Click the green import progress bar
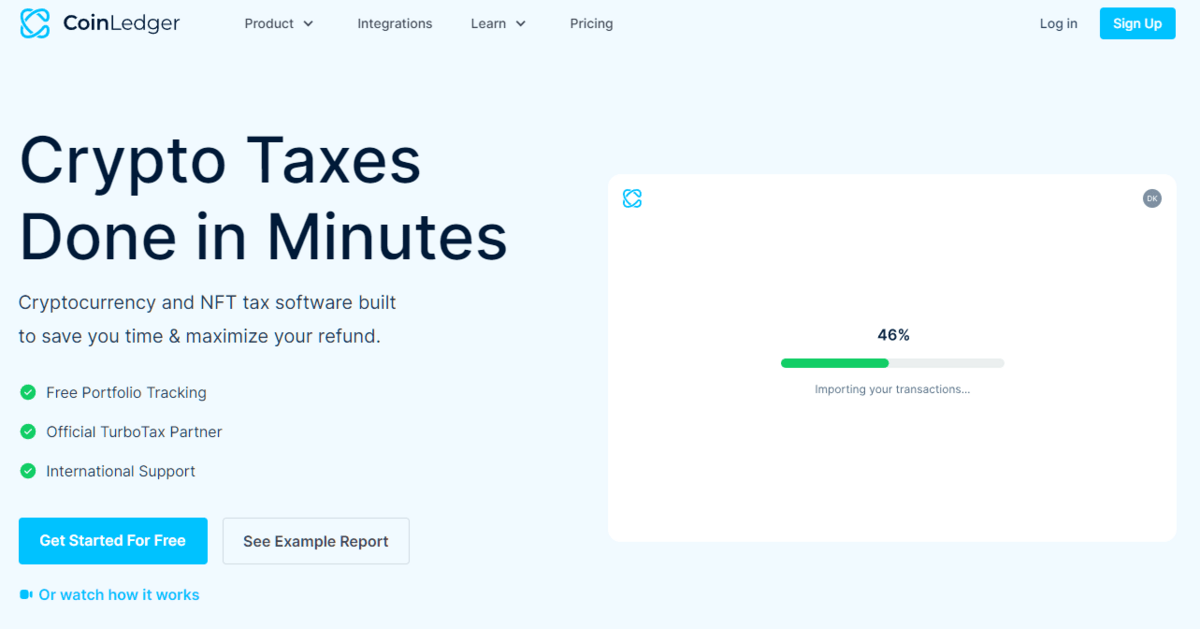1200x629 pixels. [835, 363]
